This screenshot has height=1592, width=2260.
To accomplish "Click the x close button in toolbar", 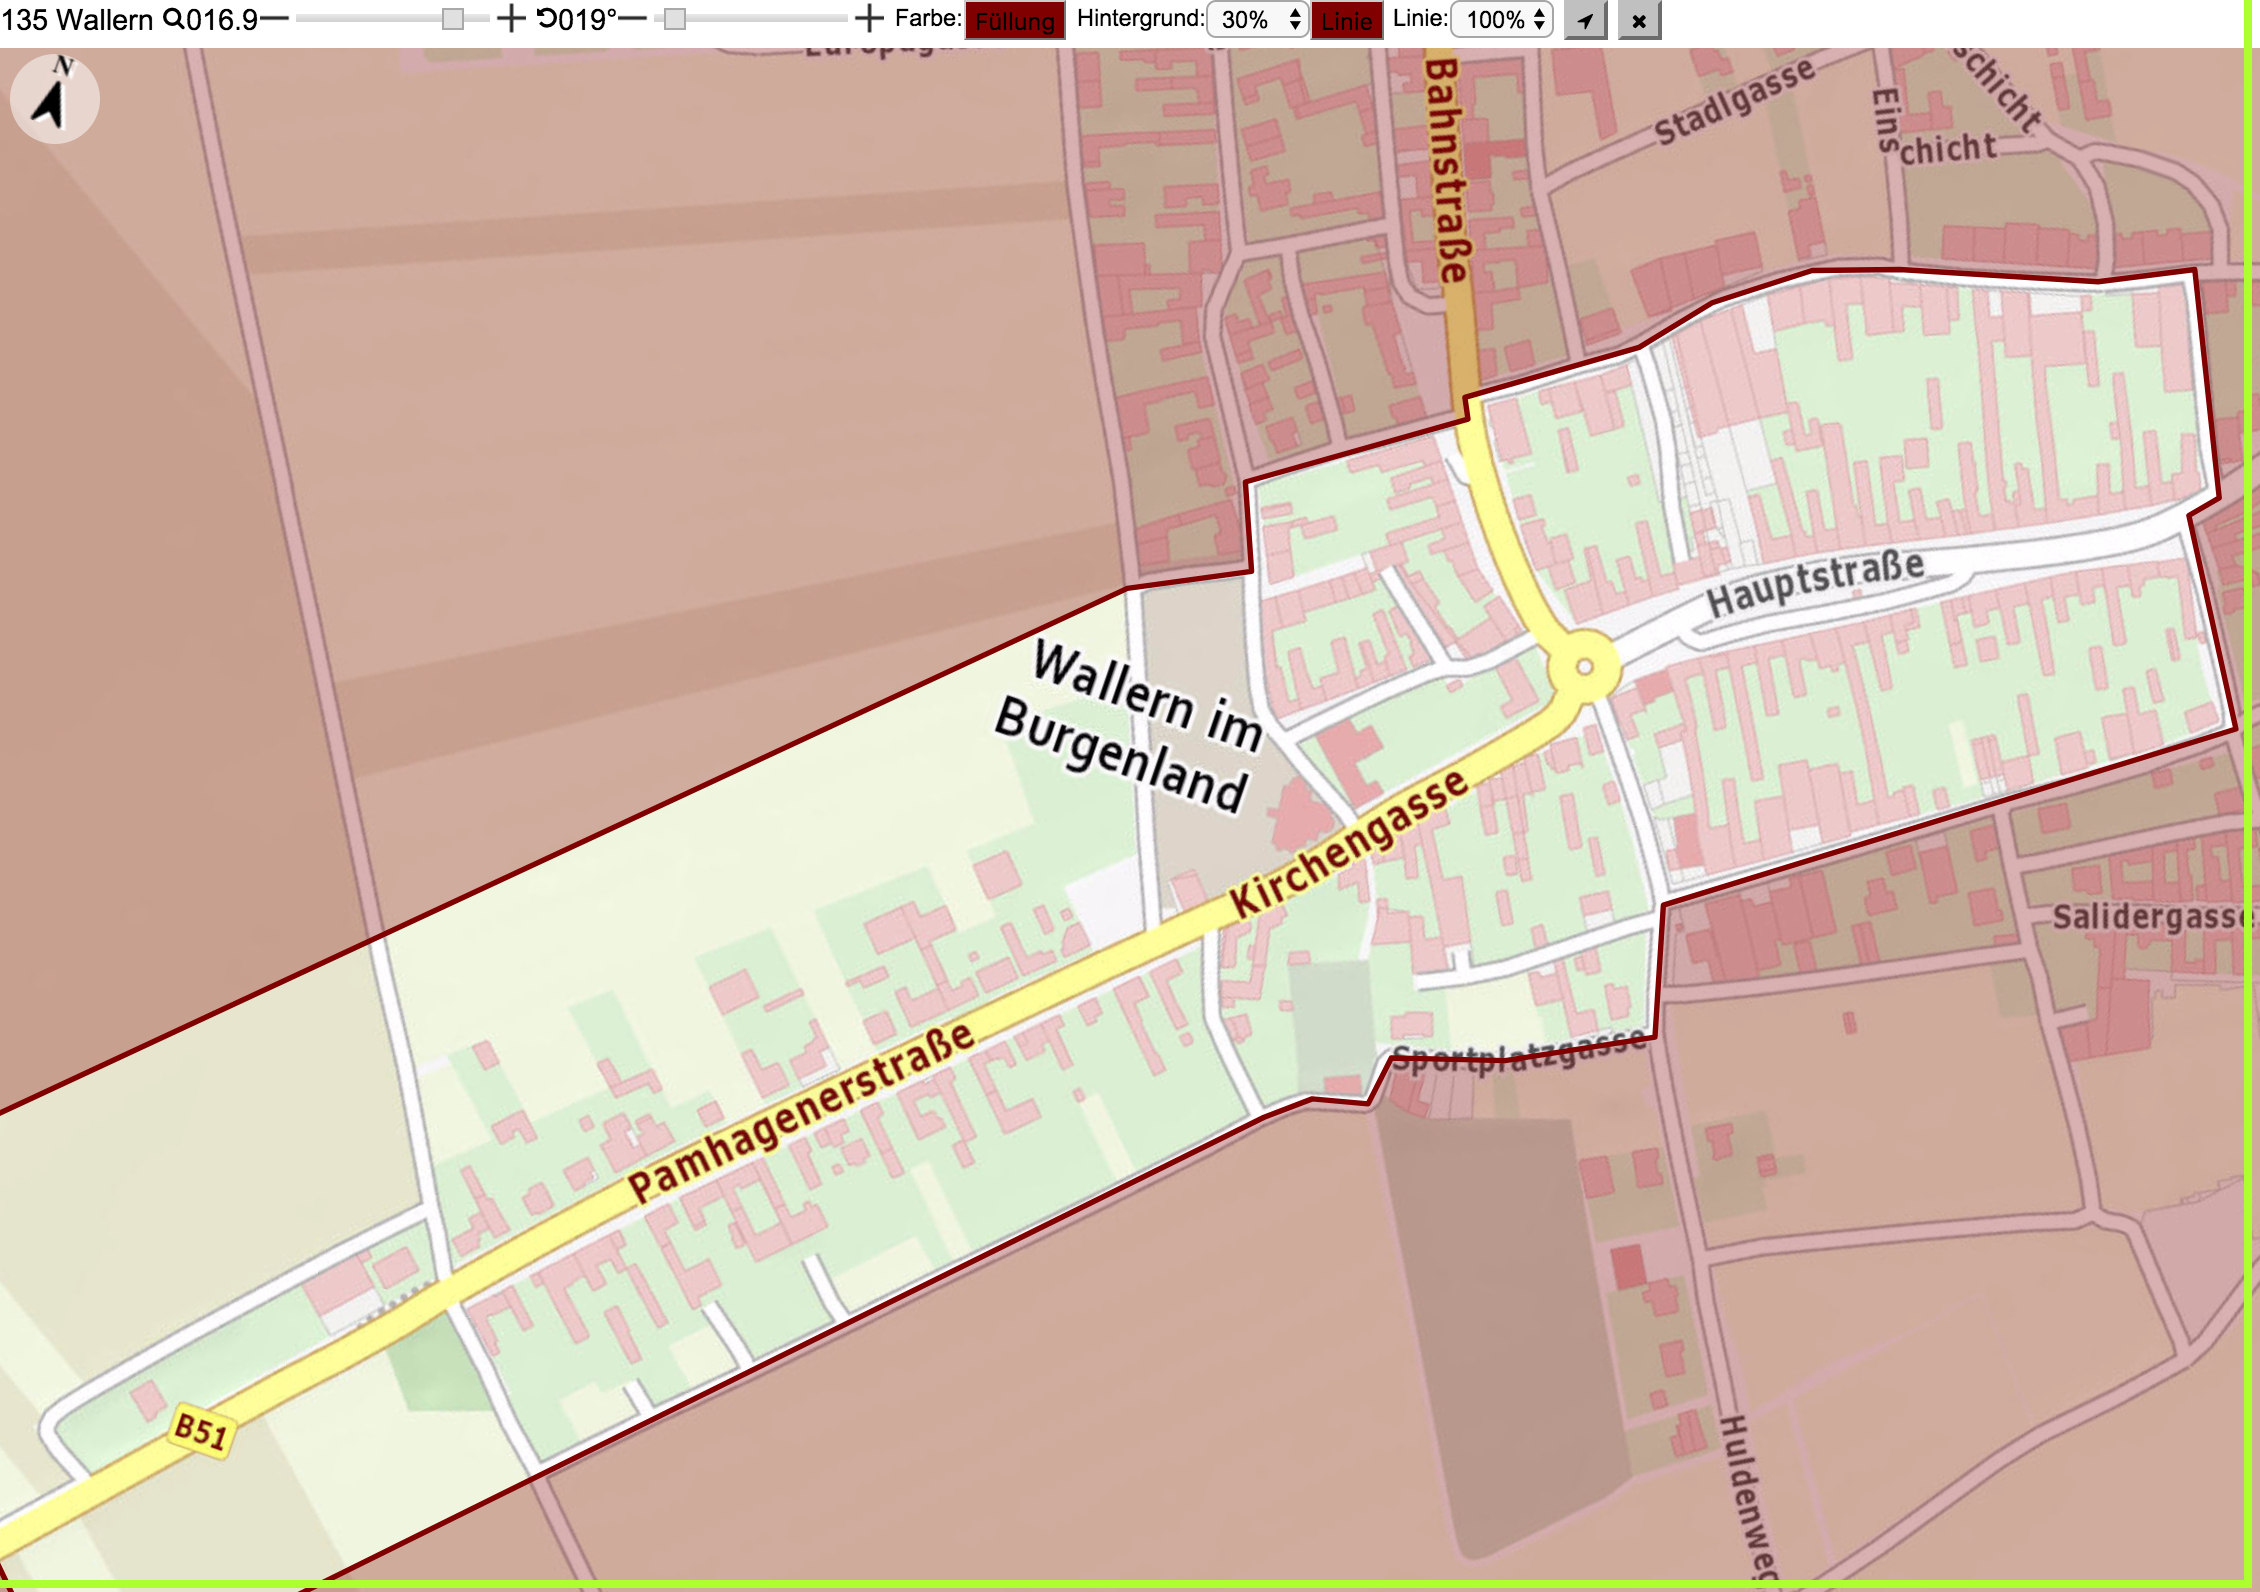I will click(x=1639, y=20).
